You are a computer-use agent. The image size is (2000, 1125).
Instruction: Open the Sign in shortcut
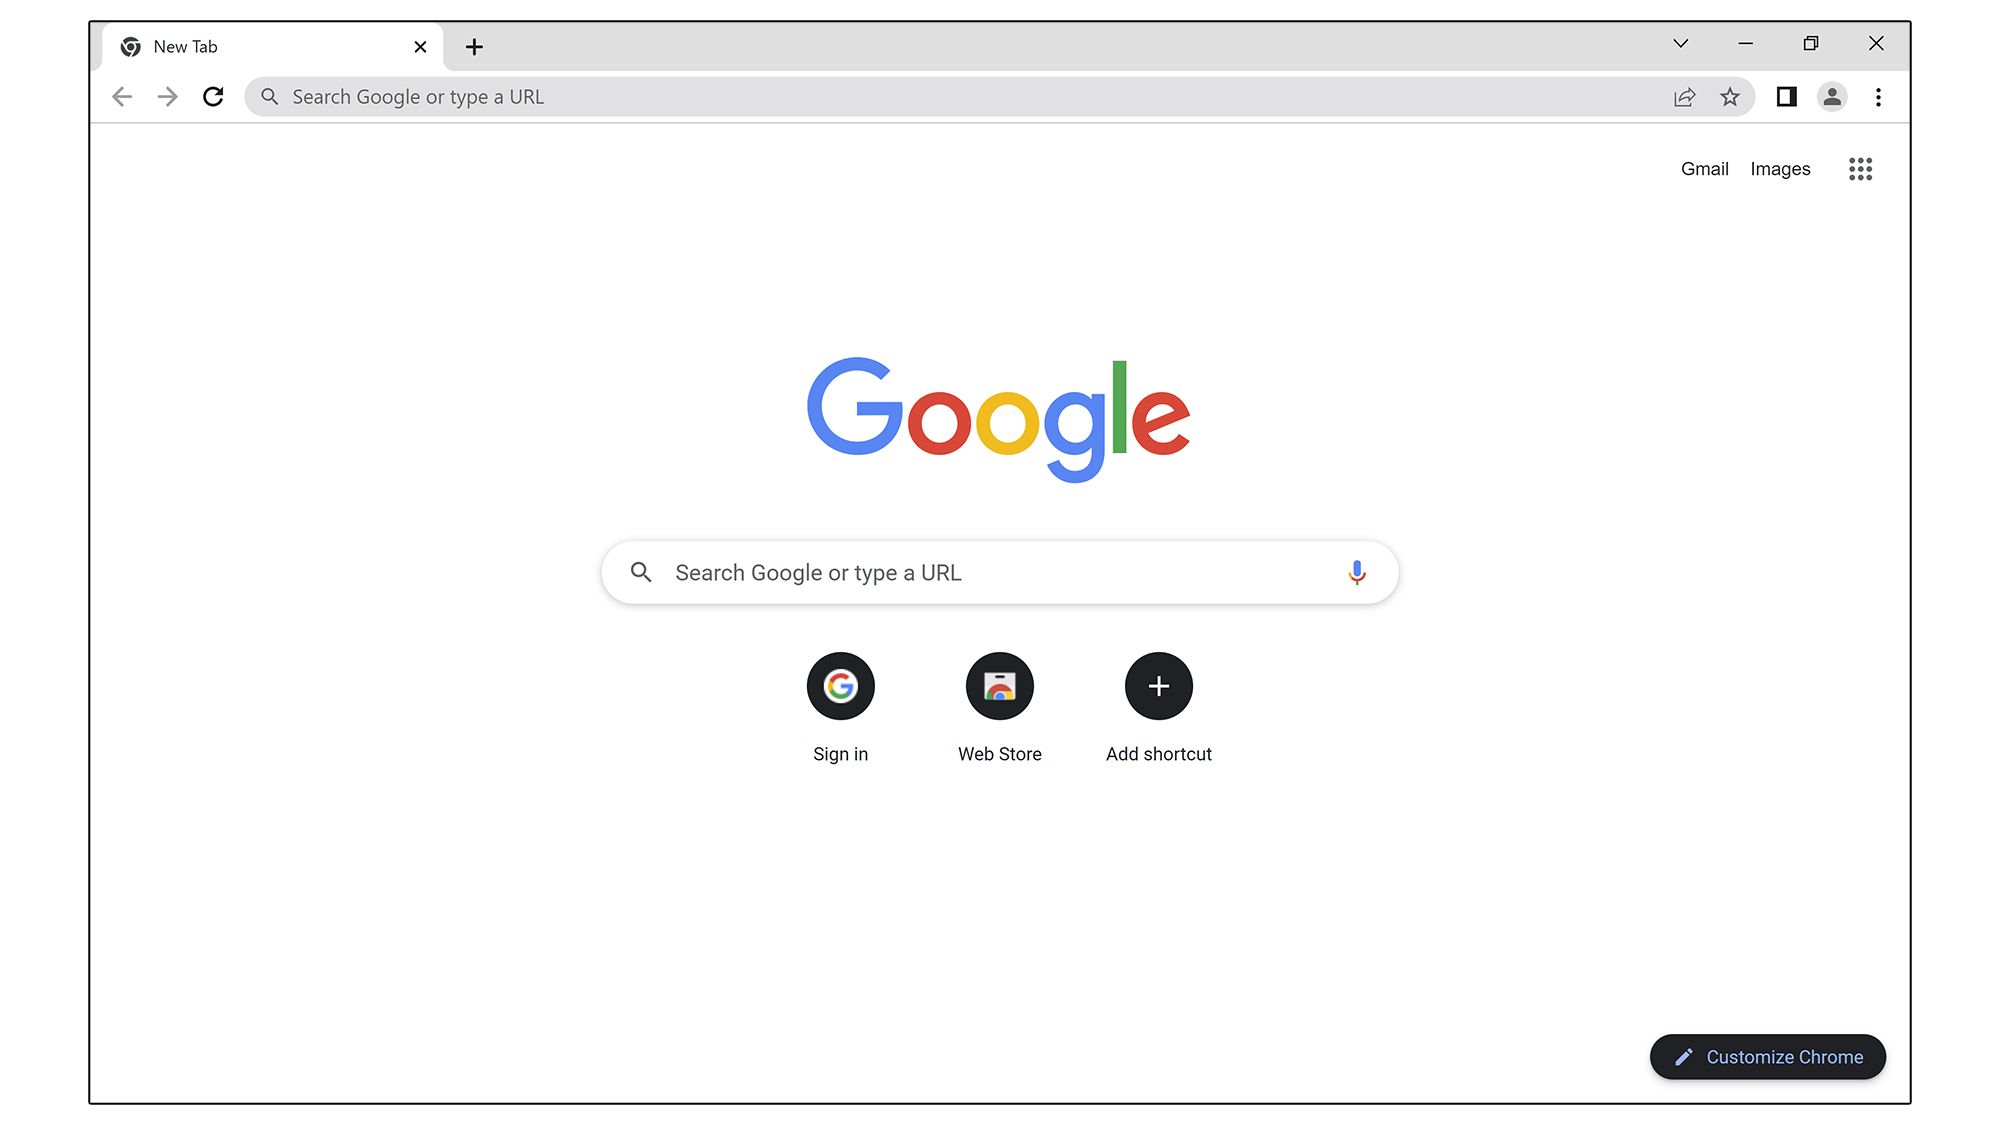839,685
